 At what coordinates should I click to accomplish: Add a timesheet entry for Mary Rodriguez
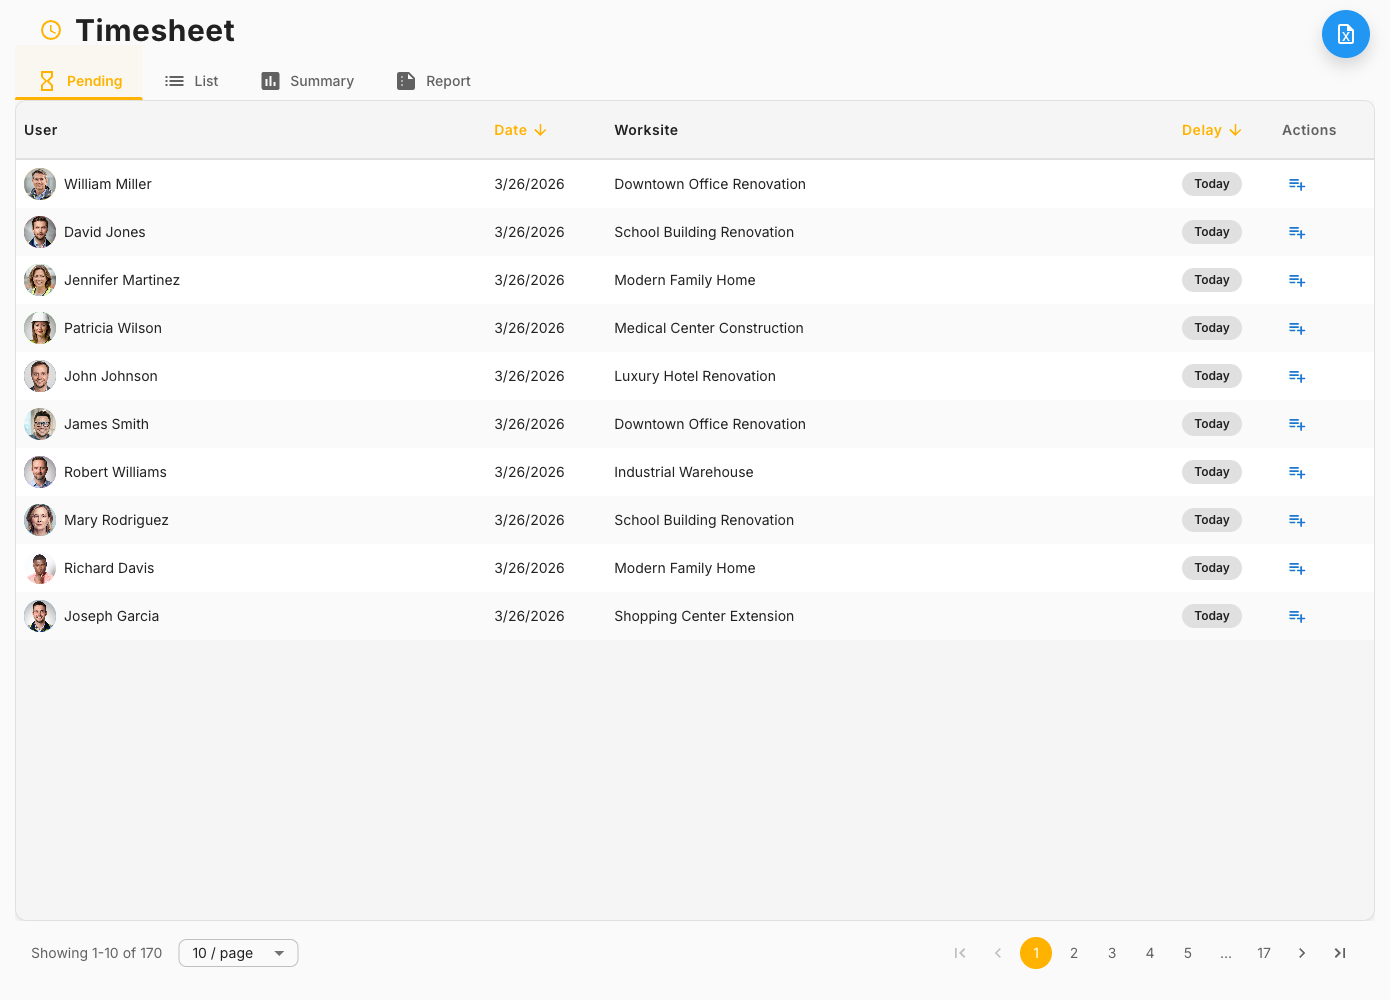(x=1297, y=520)
